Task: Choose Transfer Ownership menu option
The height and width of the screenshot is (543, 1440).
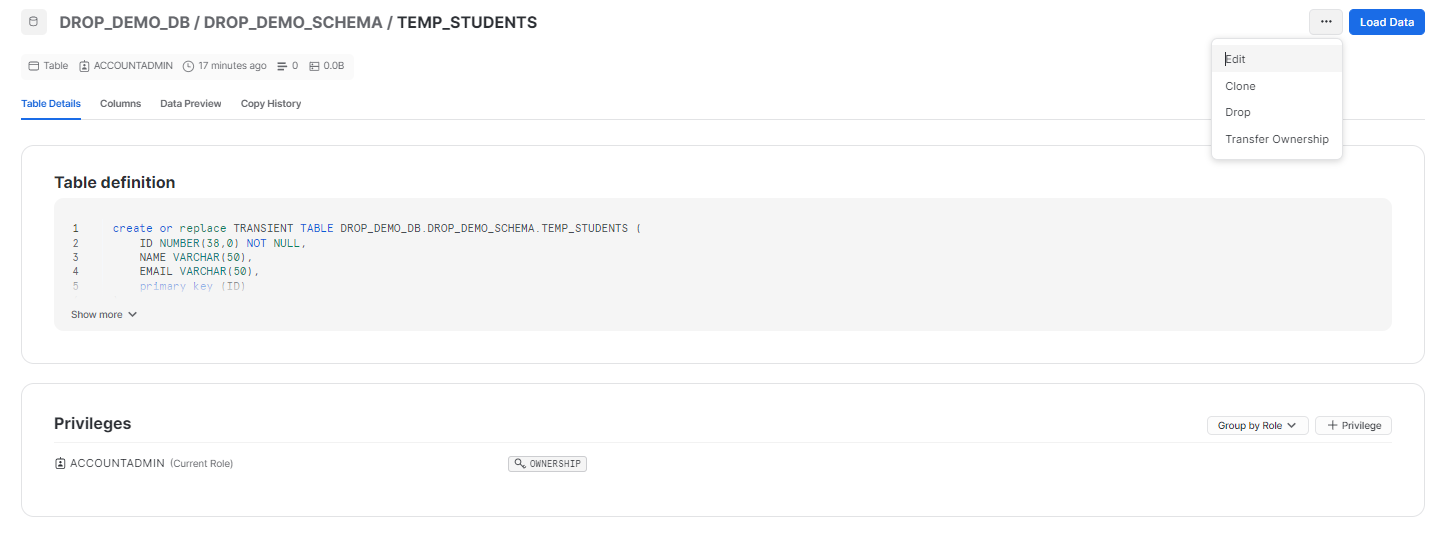Action: [x=1276, y=139]
